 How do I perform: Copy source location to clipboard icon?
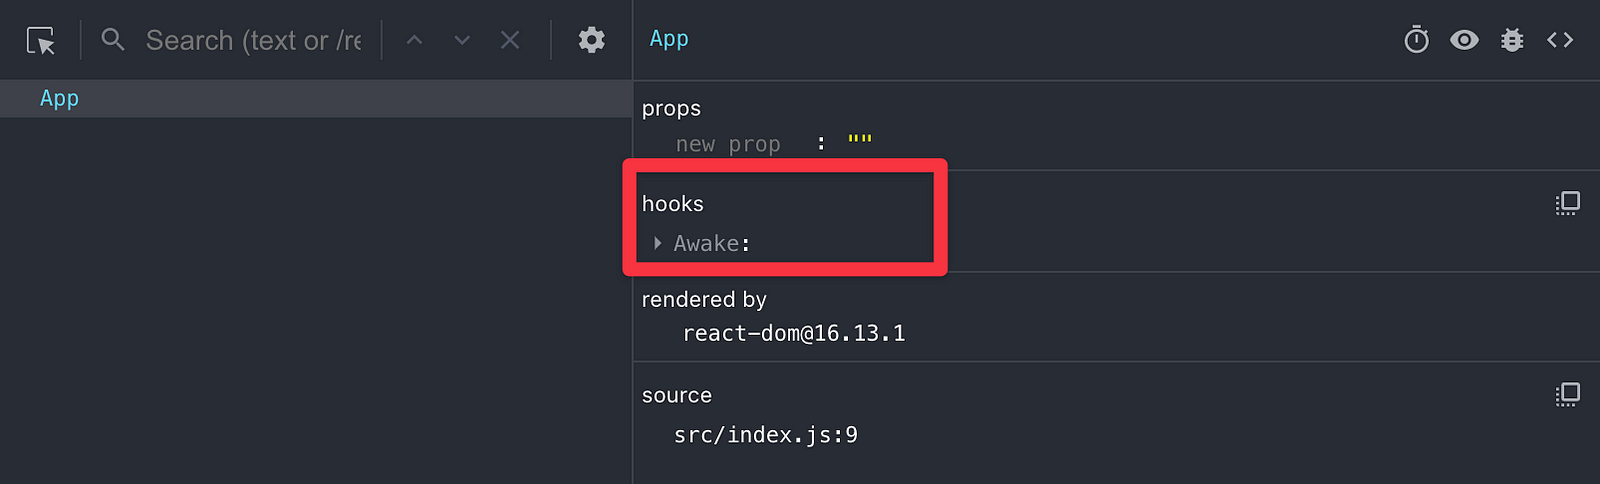(x=1567, y=394)
